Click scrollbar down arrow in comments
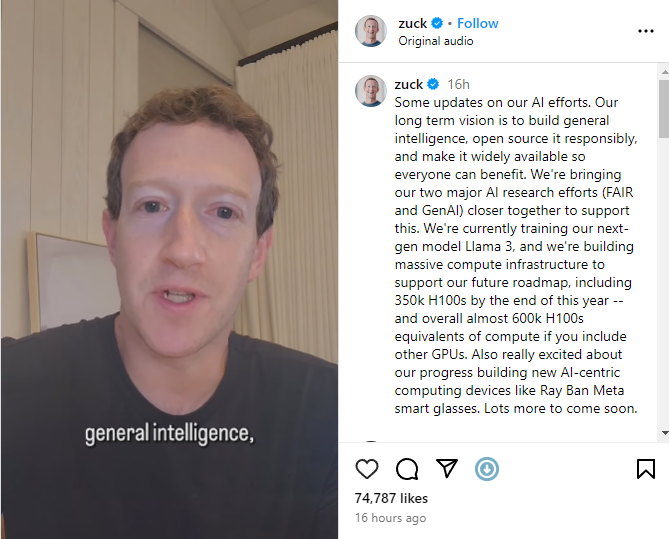Image resolution: width=669 pixels, height=539 pixels. tap(664, 433)
